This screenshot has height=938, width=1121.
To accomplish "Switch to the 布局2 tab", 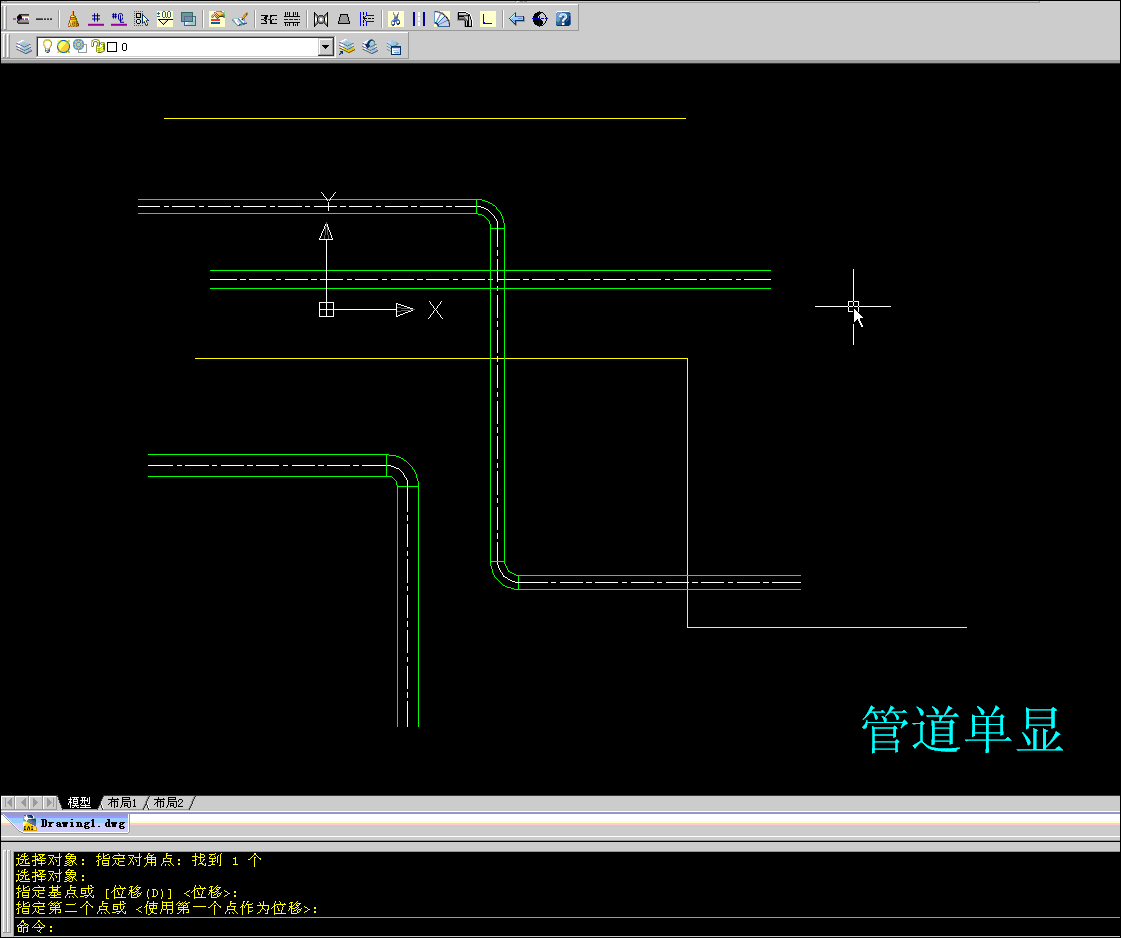I will click(169, 803).
